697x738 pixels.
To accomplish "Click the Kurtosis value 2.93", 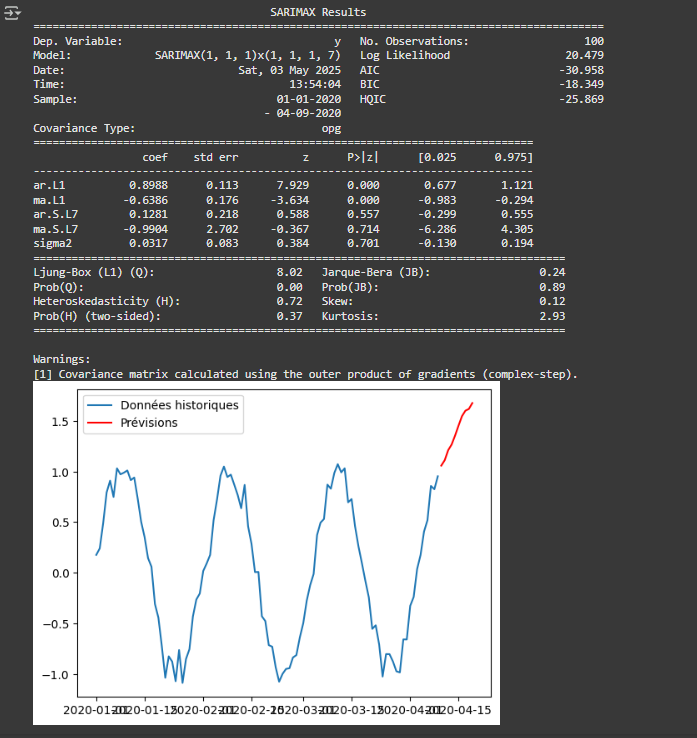I will (552, 317).
